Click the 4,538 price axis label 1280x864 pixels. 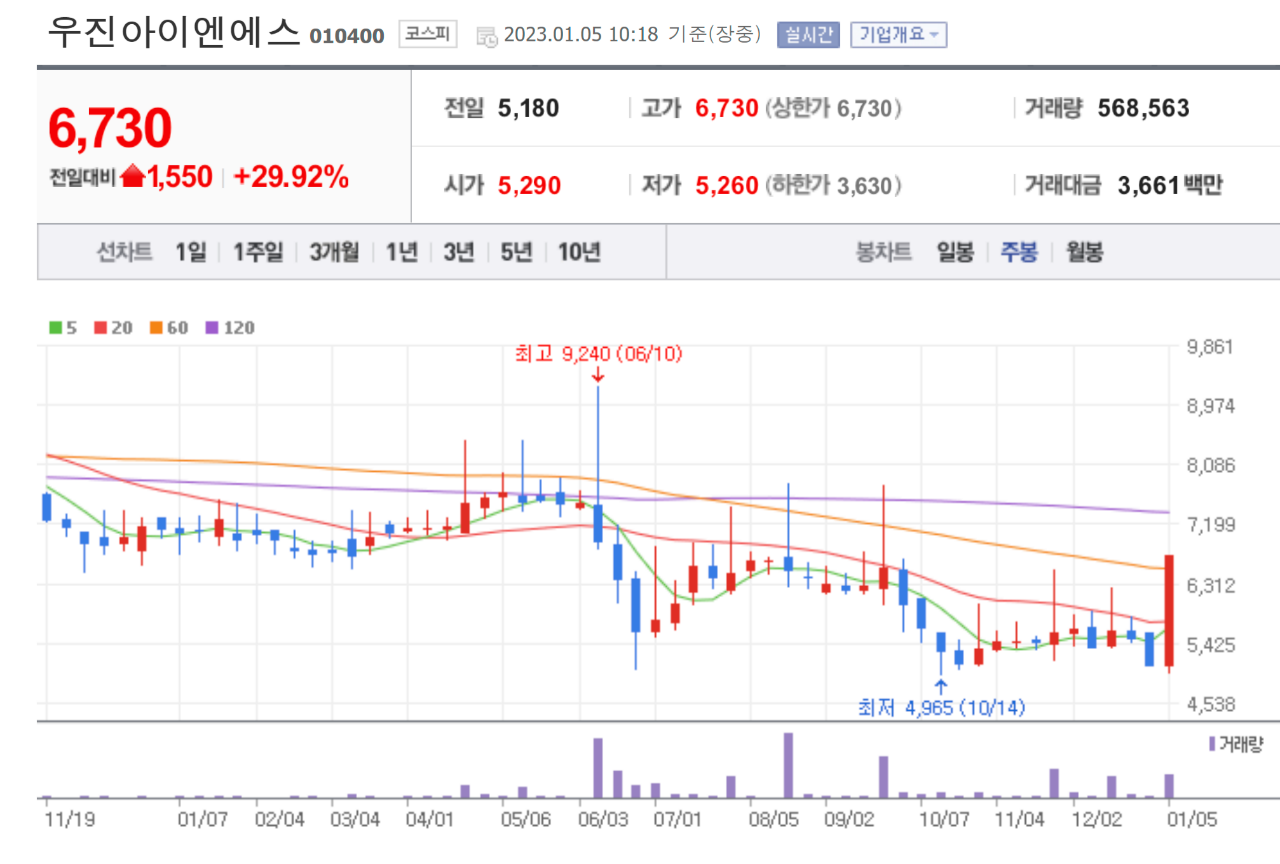[x=1209, y=705]
